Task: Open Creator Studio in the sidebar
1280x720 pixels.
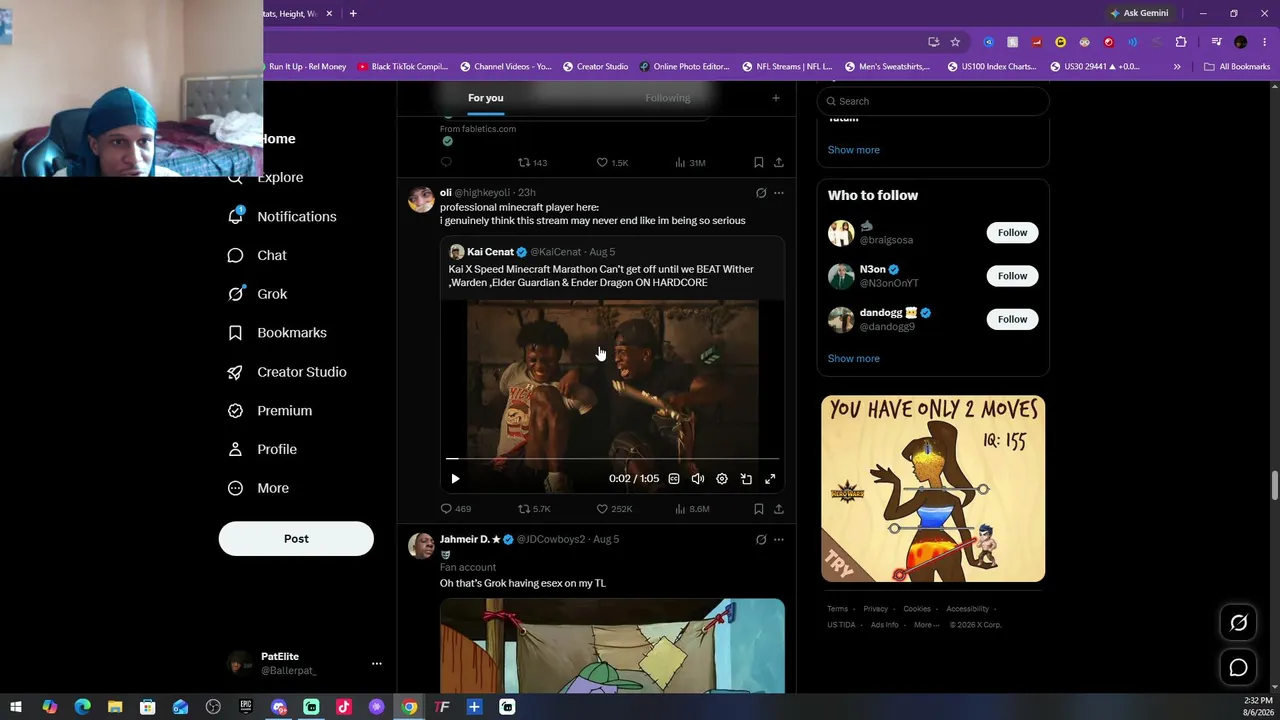Action: pyautogui.click(x=288, y=372)
